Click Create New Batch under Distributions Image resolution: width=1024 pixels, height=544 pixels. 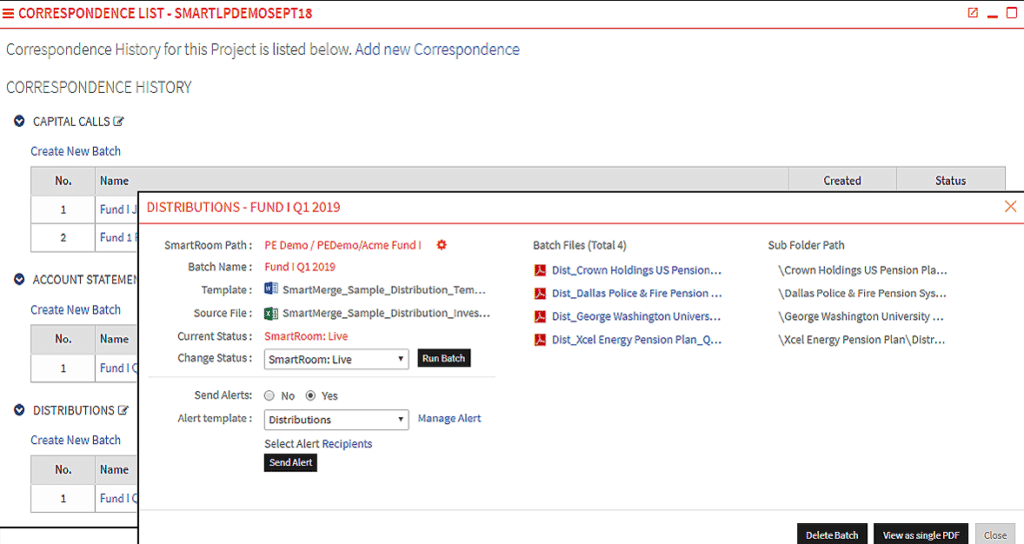[76, 440]
